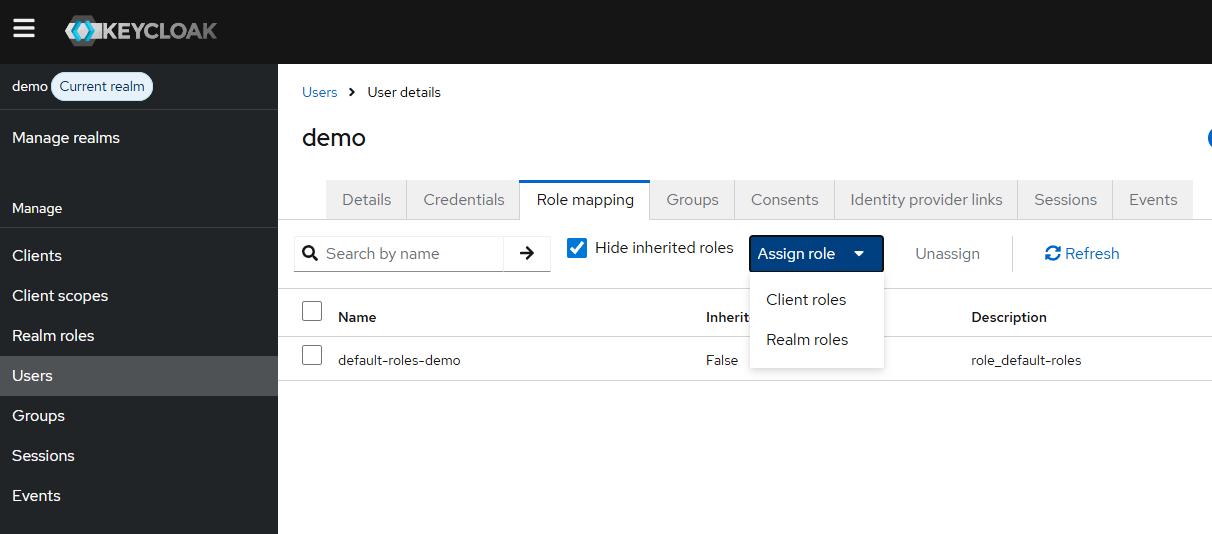Choose Realm roles from dropdown
Screen dimensions: 1212x534
point(816,340)
